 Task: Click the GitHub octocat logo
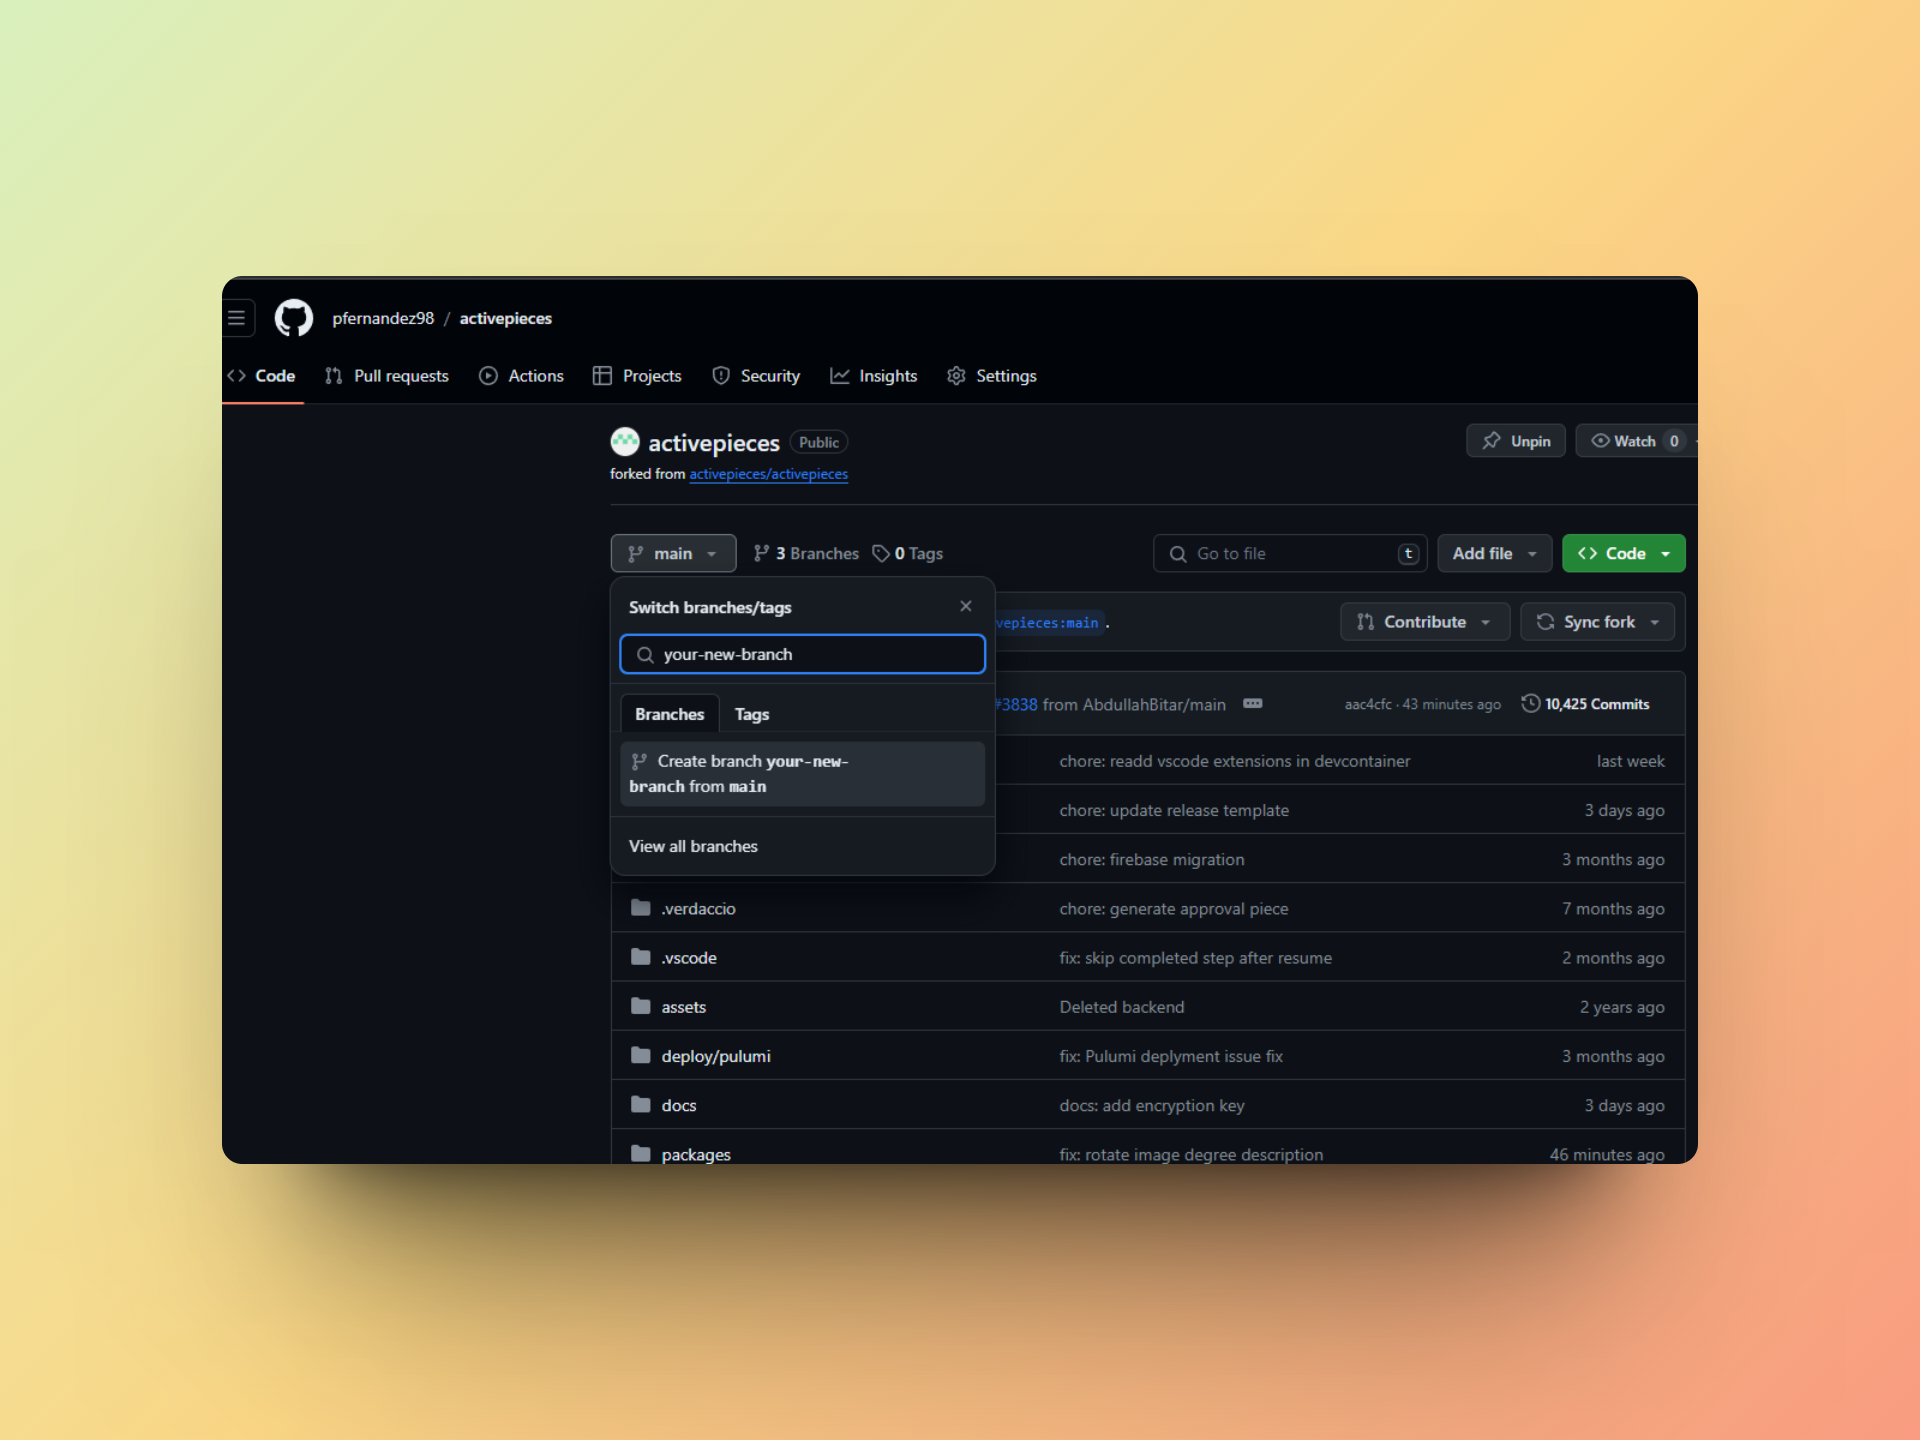(x=294, y=318)
